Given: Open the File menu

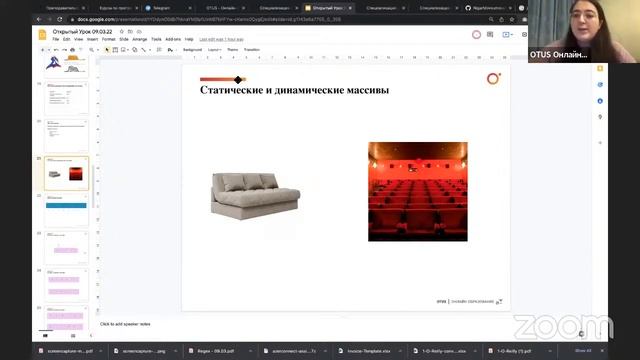Looking at the screenshot, I should [56, 40].
